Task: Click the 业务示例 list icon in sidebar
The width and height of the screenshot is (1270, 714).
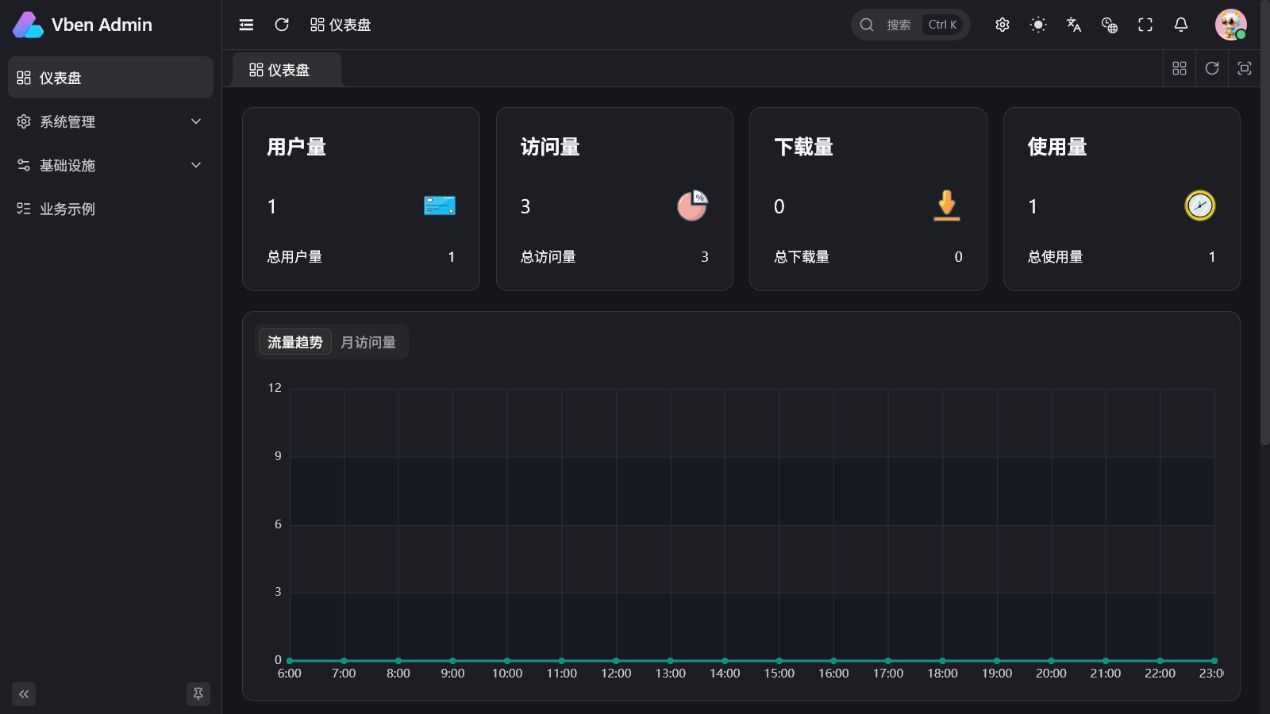Action: pyautogui.click(x=24, y=209)
